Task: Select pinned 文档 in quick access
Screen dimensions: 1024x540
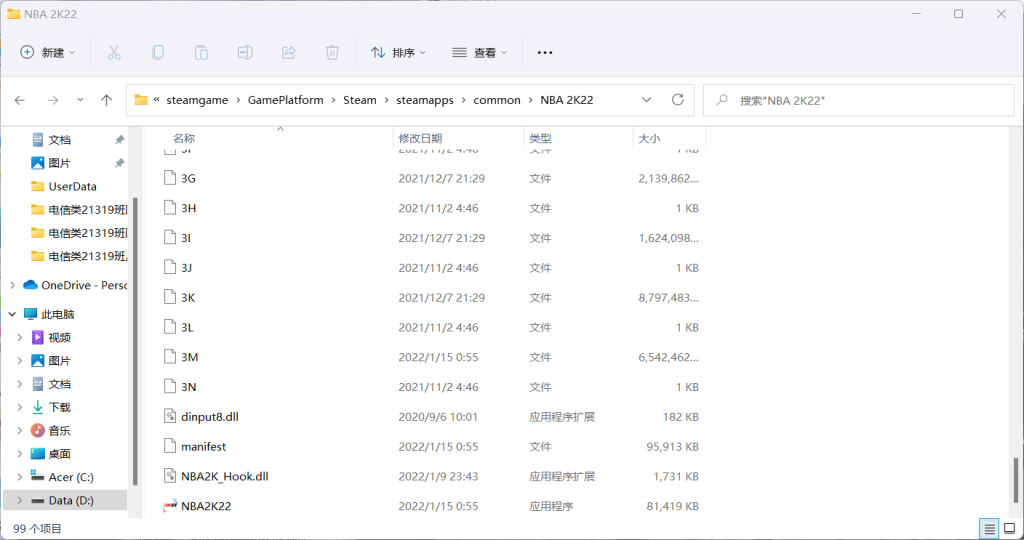Action: 59,140
